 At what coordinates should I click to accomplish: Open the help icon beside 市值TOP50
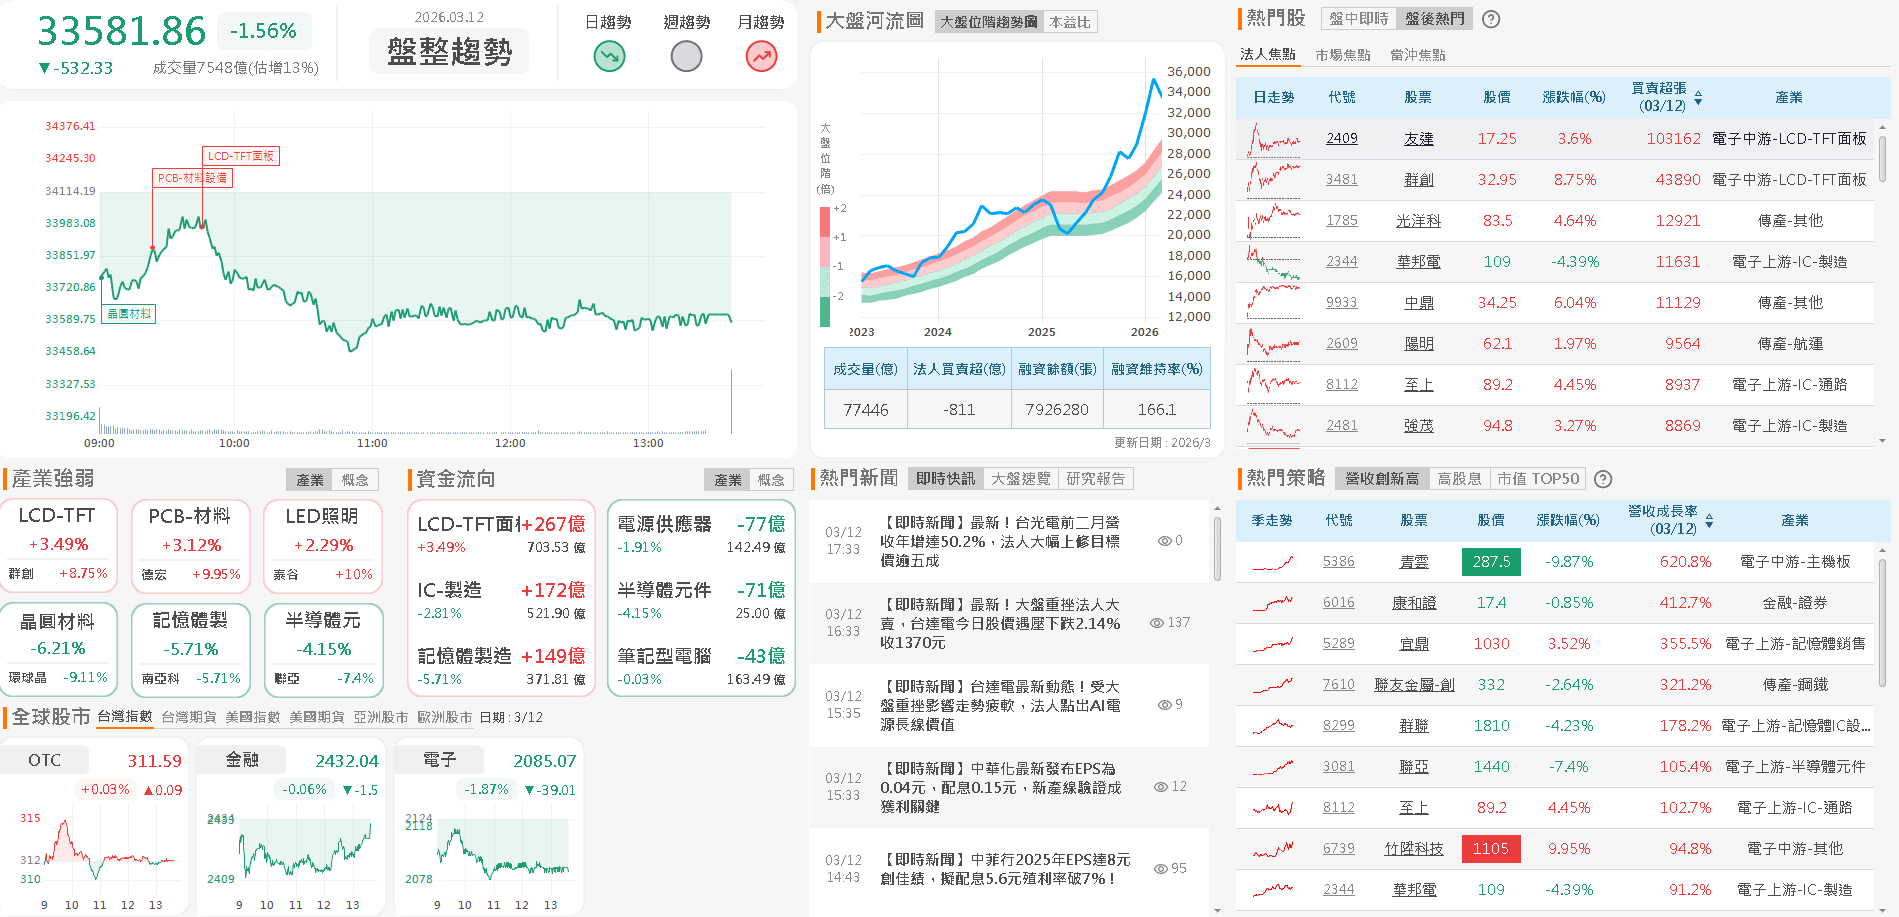[x=1603, y=479]
